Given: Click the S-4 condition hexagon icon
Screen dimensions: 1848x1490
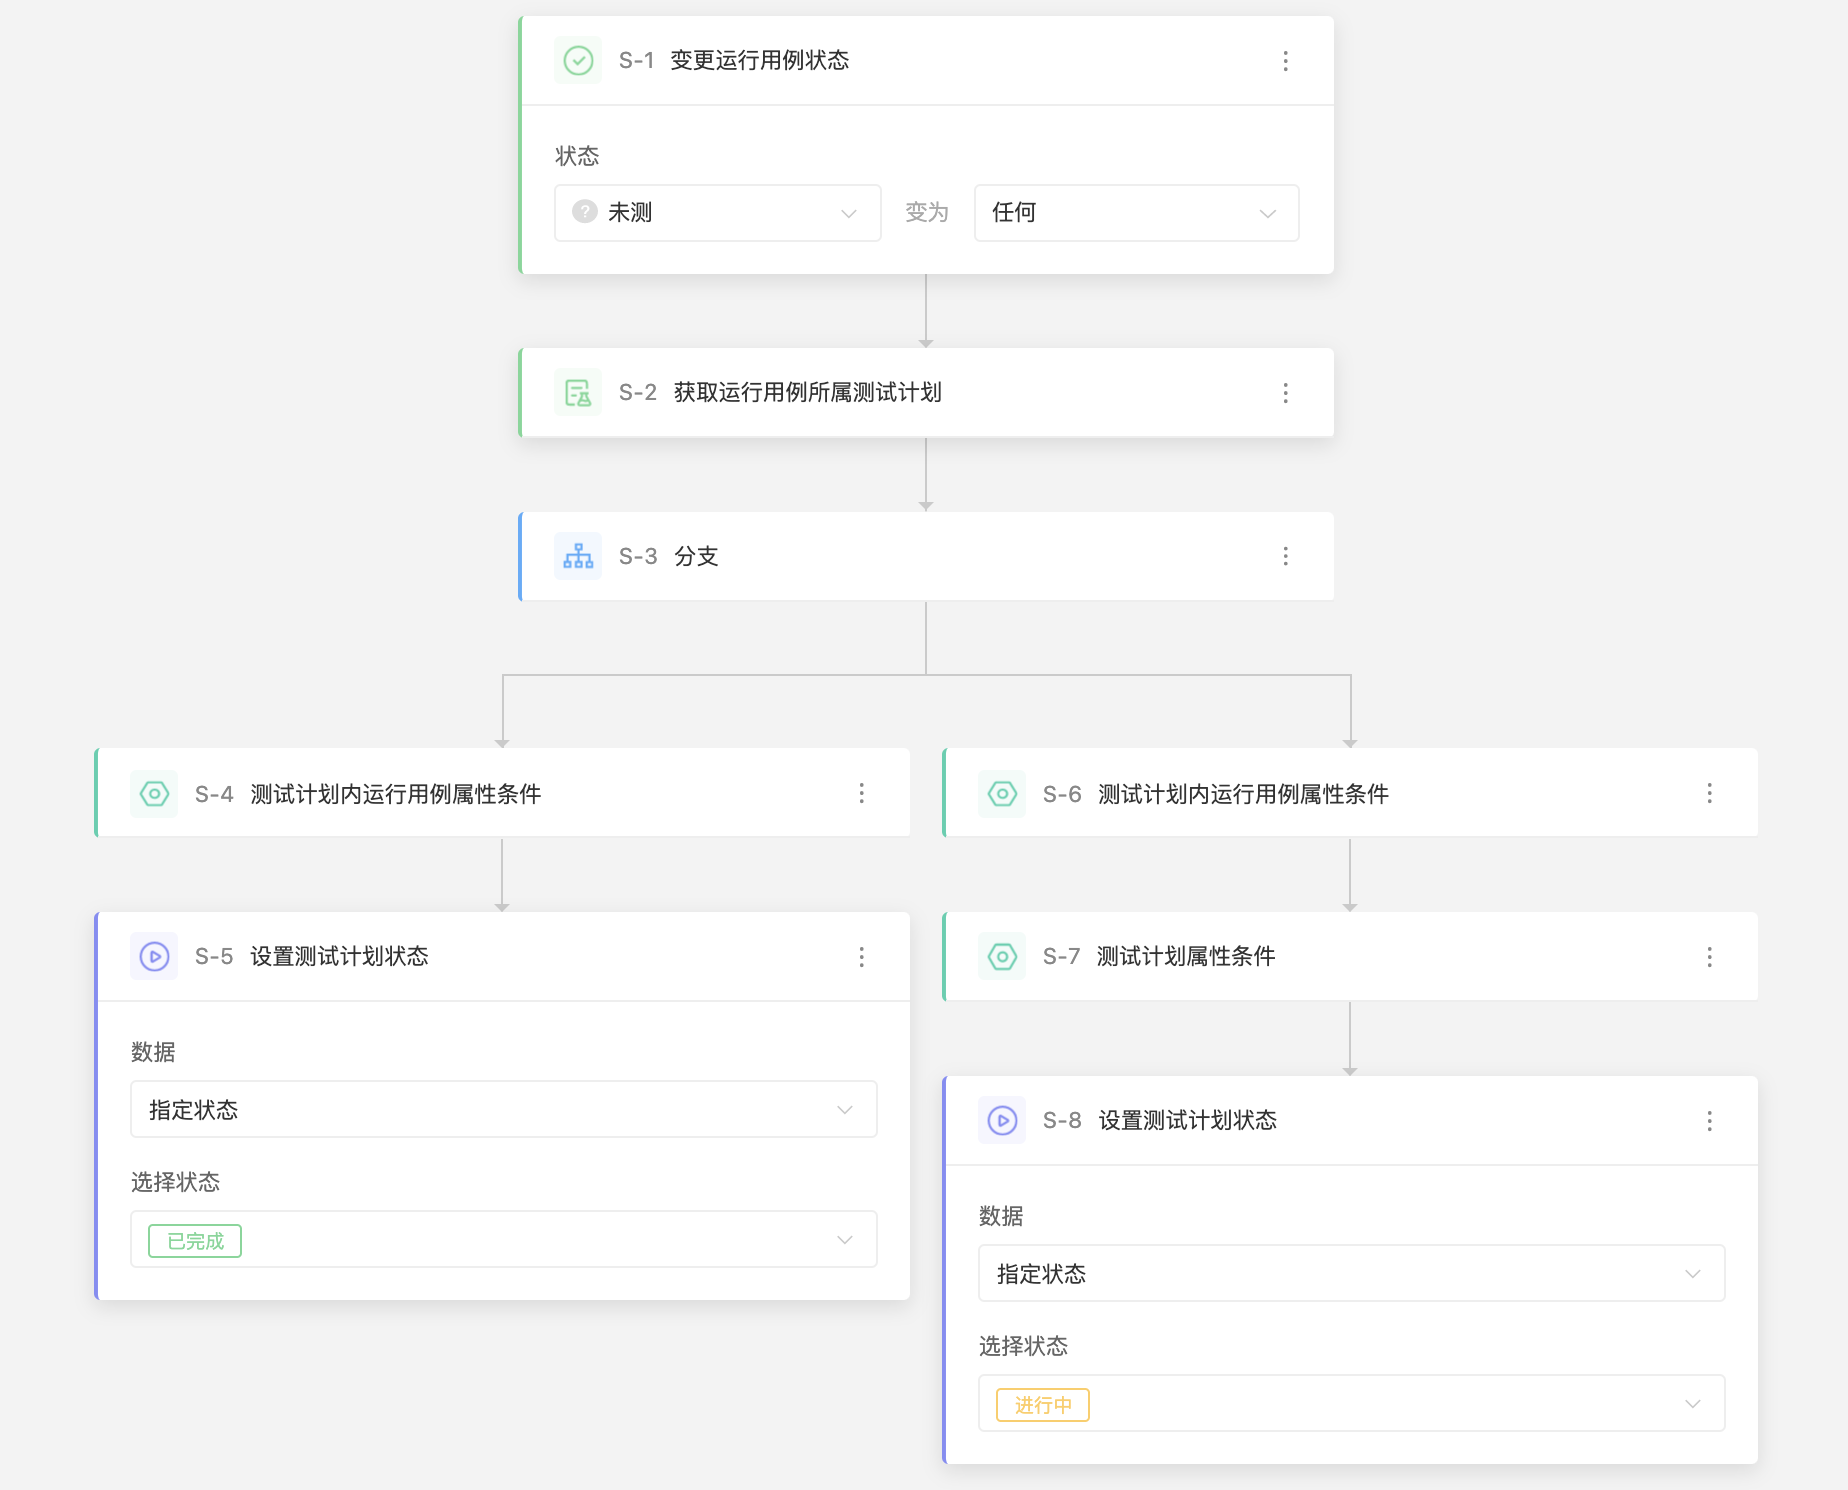Looking at the screenshot, I should [x=154, y=794].
